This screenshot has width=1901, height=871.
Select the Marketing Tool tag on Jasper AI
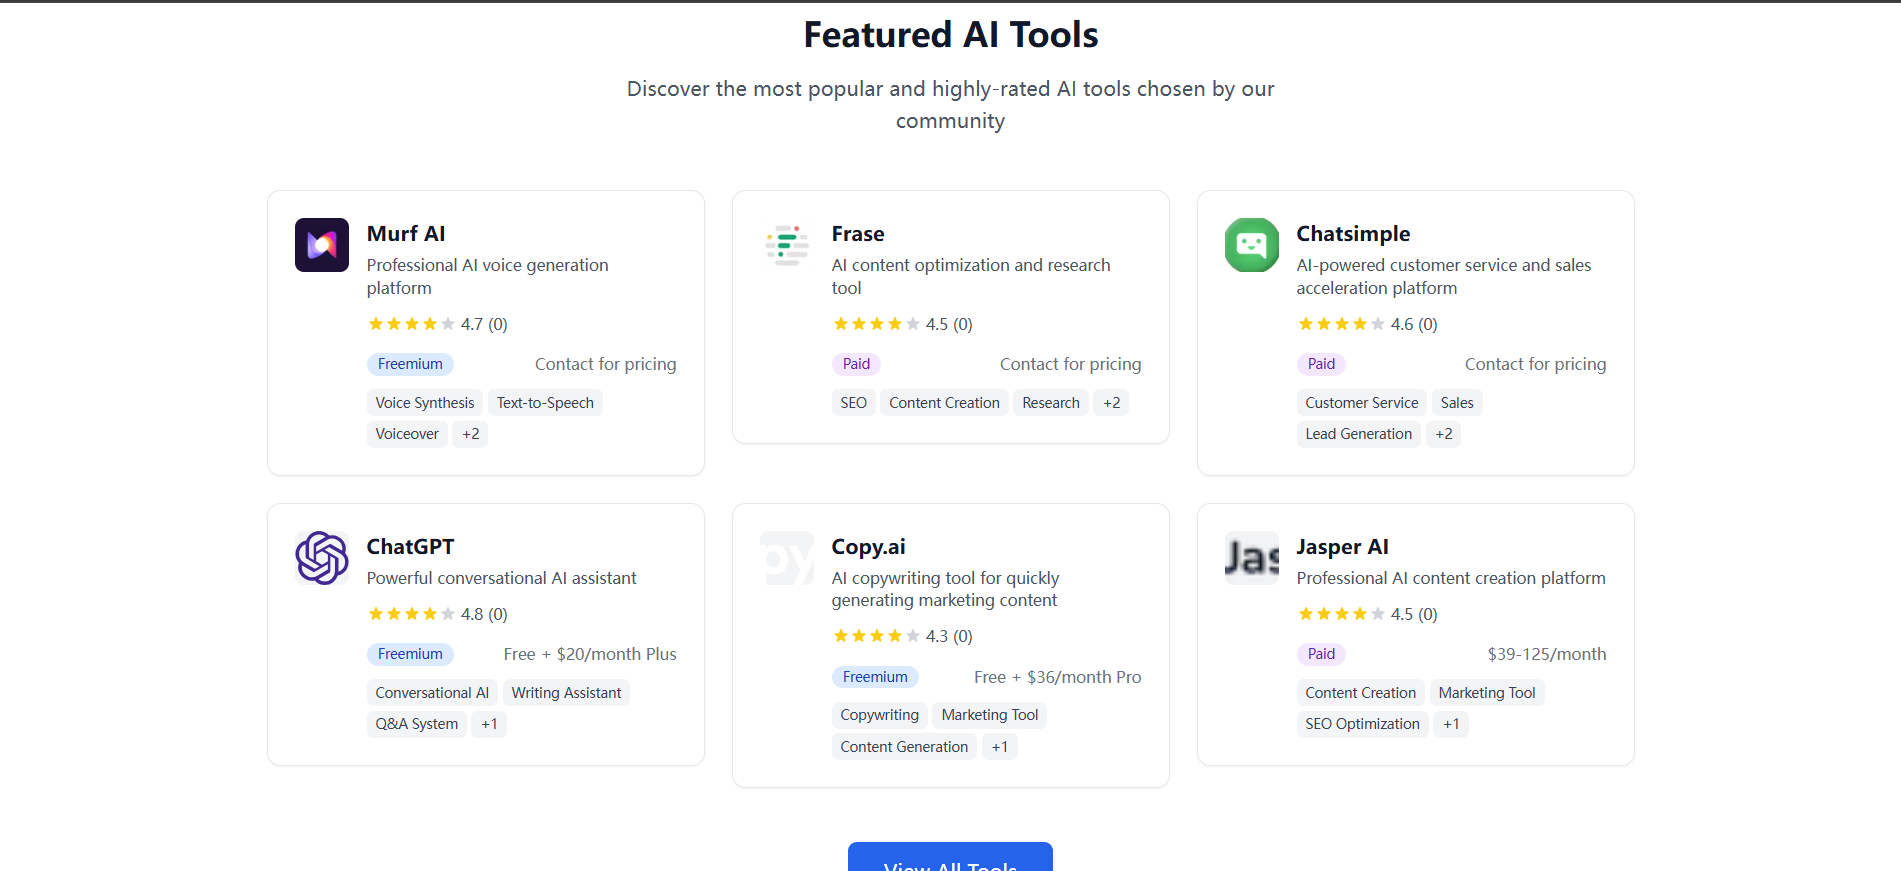coord(1487,693)
